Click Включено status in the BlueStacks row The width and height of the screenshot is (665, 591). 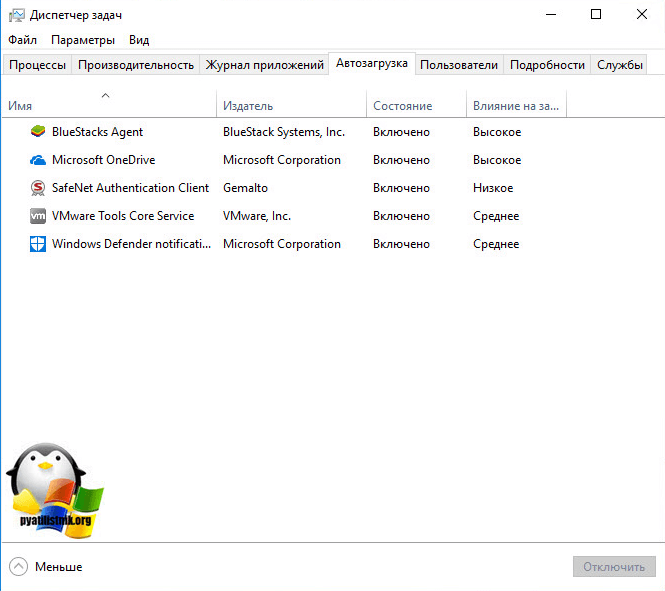click(x=401, y=132)
